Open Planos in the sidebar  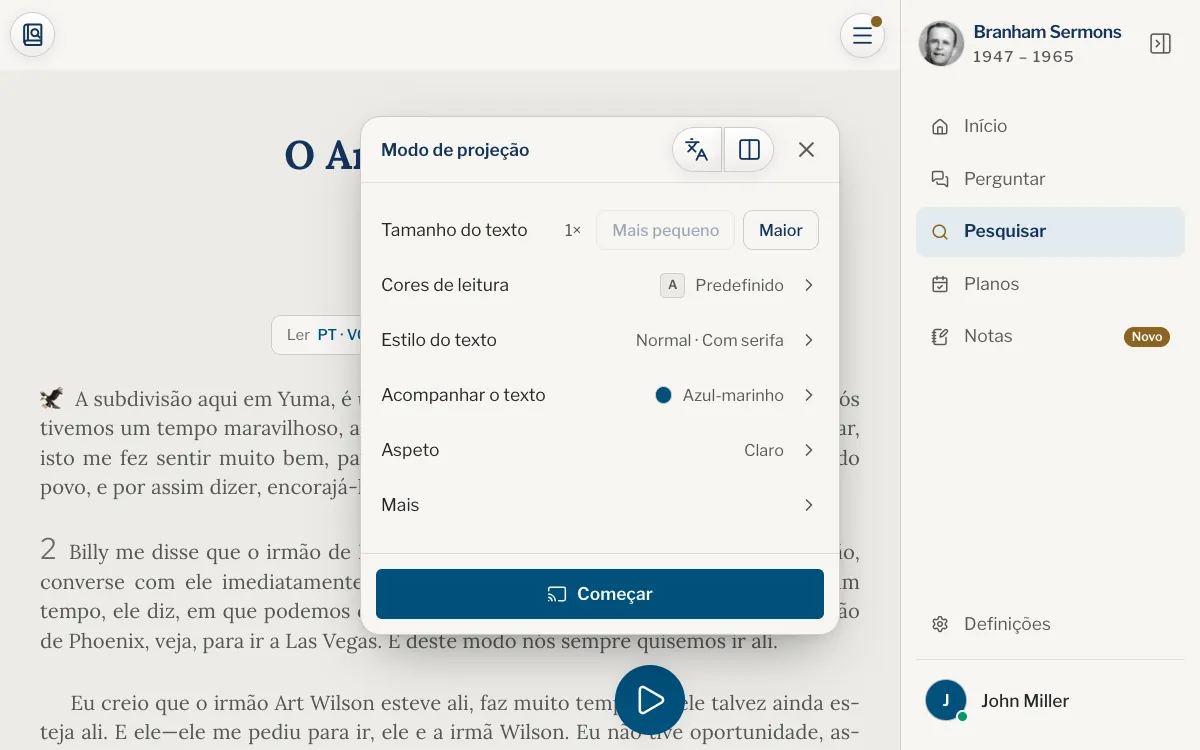click(1050, 284)
